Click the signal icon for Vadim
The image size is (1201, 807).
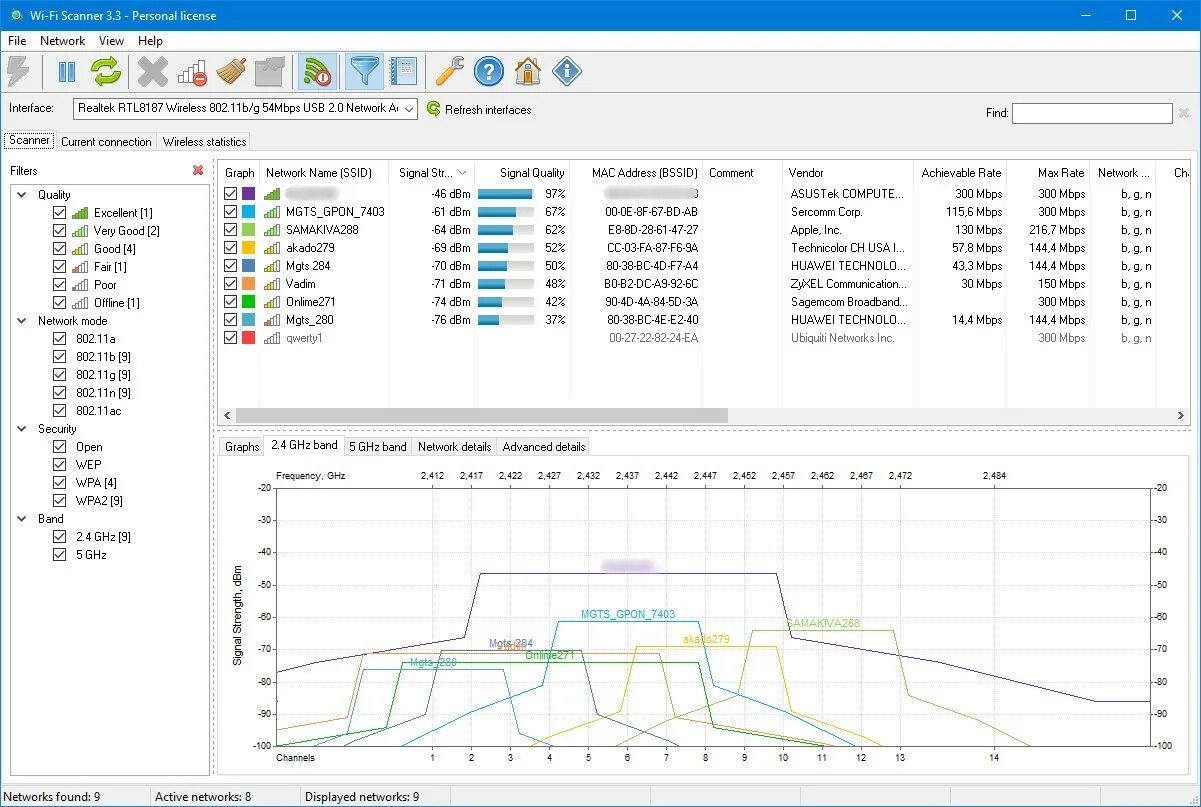[x=272, y=284]
